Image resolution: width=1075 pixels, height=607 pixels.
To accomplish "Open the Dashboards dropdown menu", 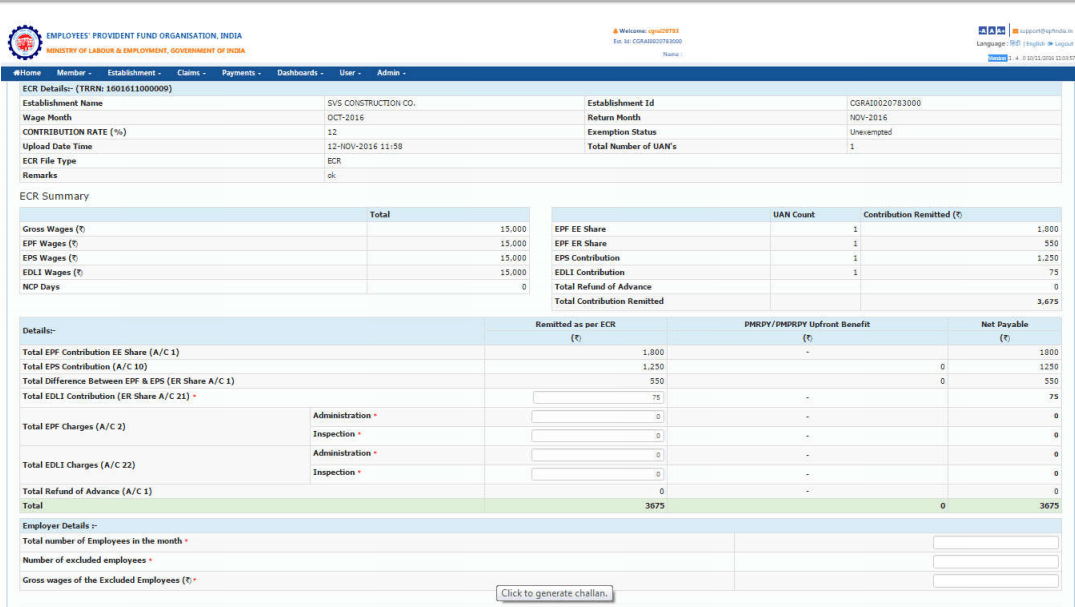I will point(300,73).
